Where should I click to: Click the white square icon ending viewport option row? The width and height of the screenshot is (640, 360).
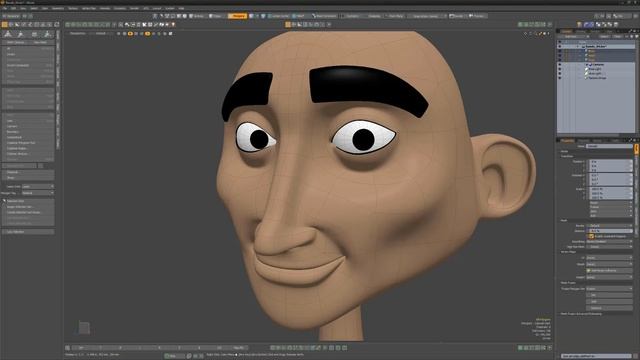(171, 33)
